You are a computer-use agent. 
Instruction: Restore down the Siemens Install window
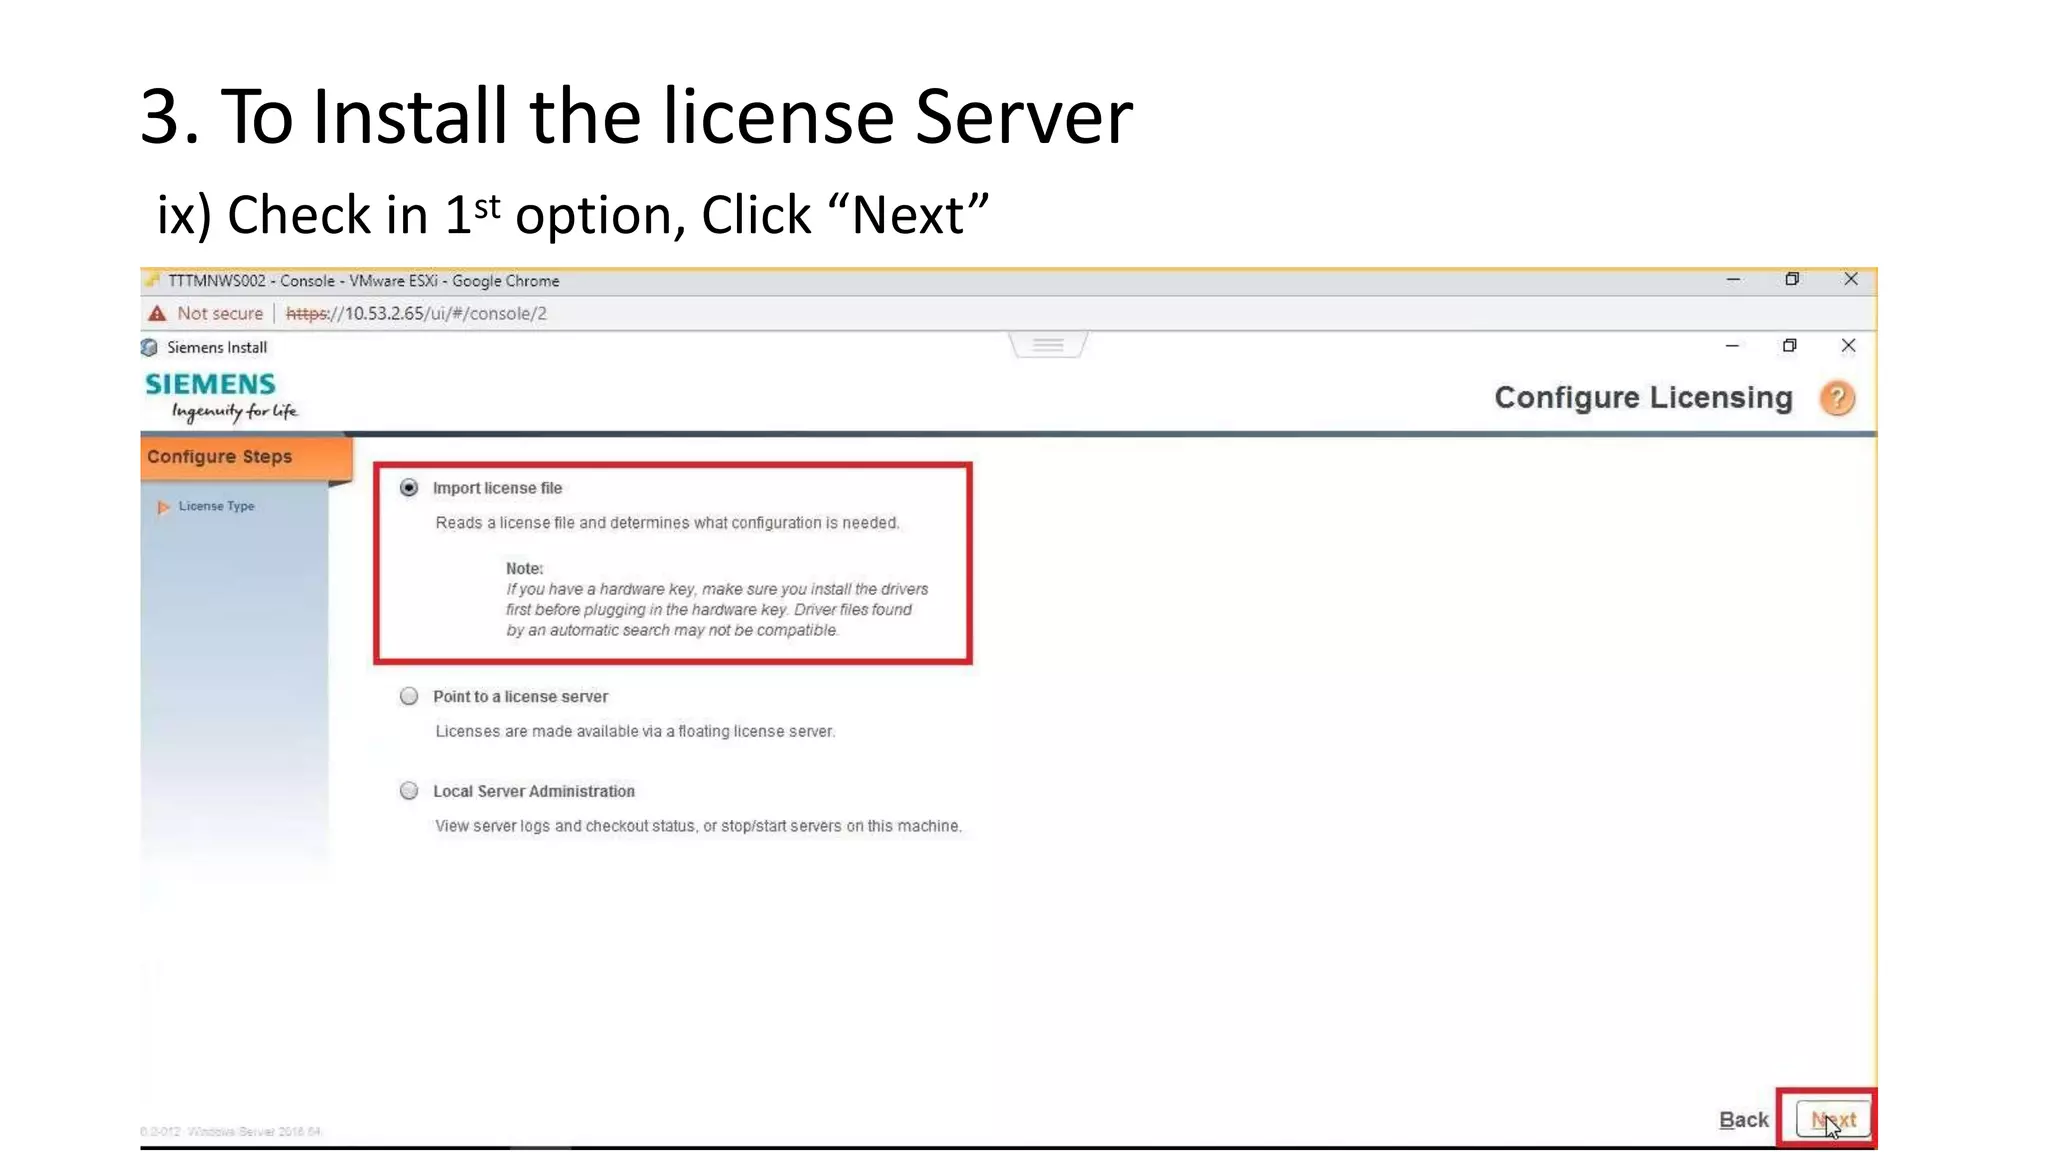[1790, 346]
